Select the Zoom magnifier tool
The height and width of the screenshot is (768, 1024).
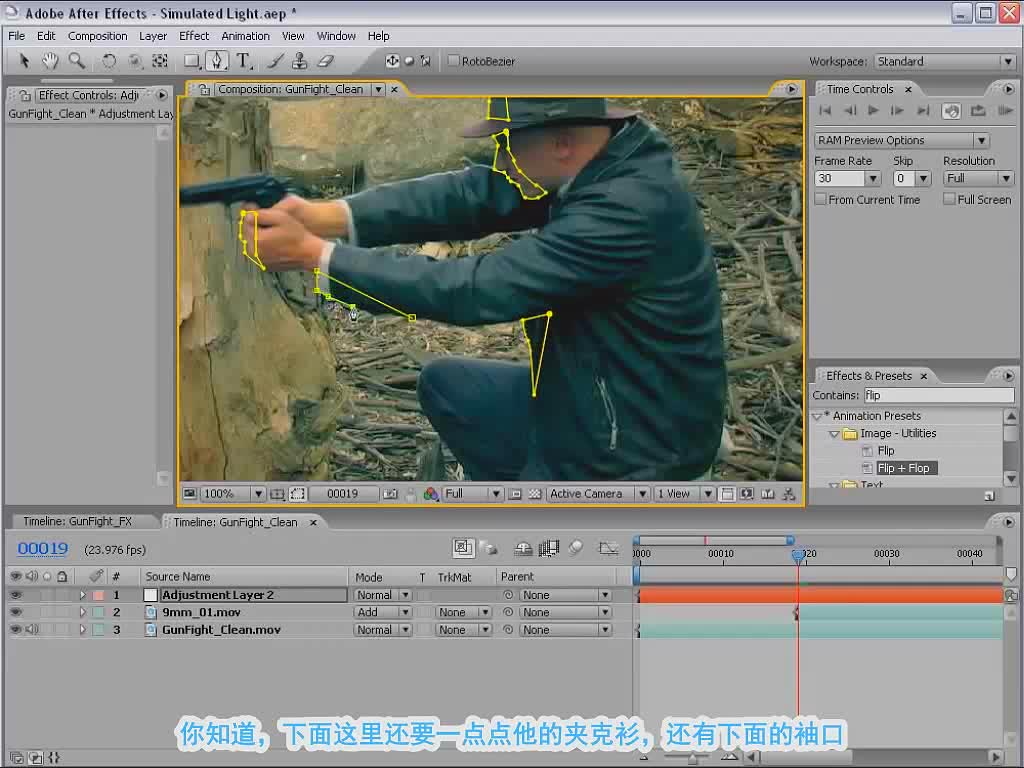pos(77,61)
